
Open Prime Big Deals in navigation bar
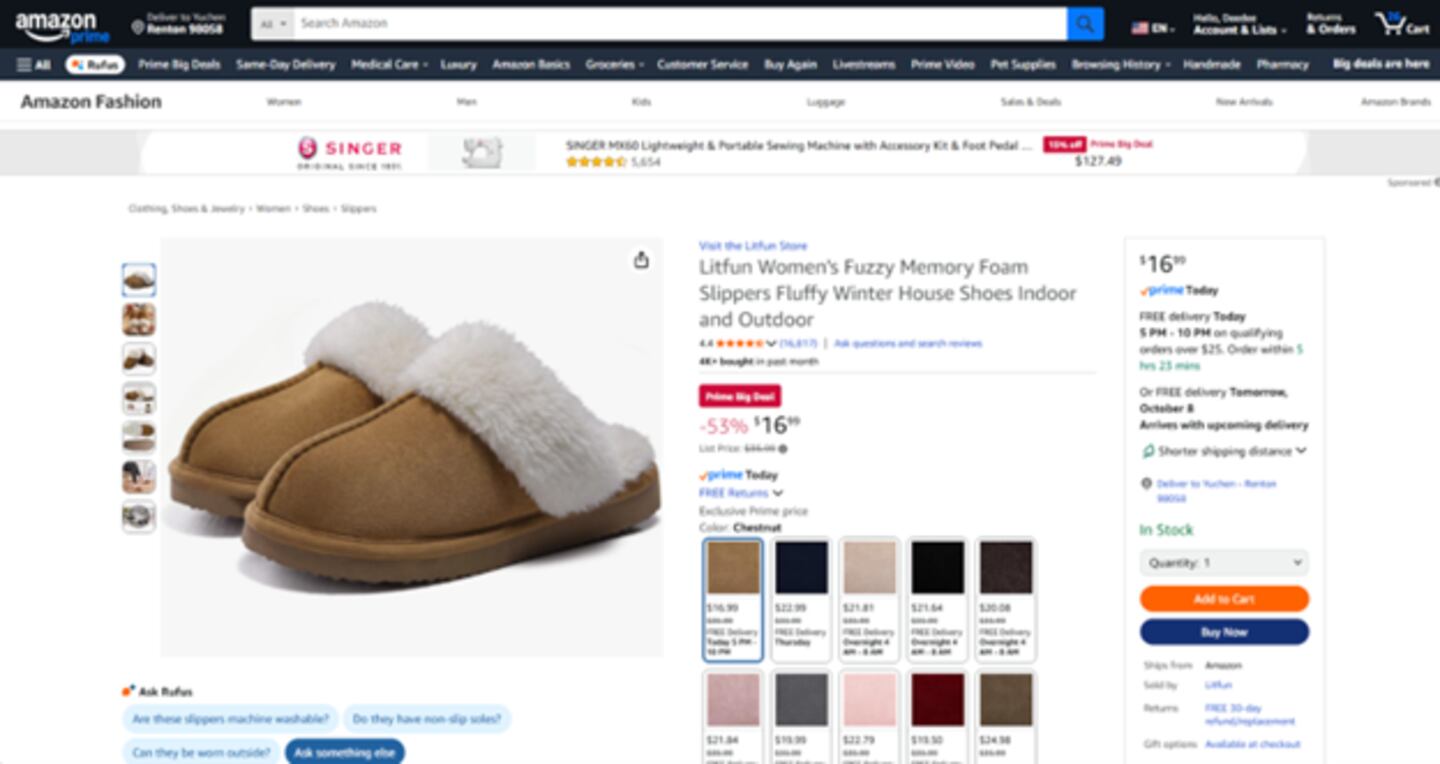(179, 65)
